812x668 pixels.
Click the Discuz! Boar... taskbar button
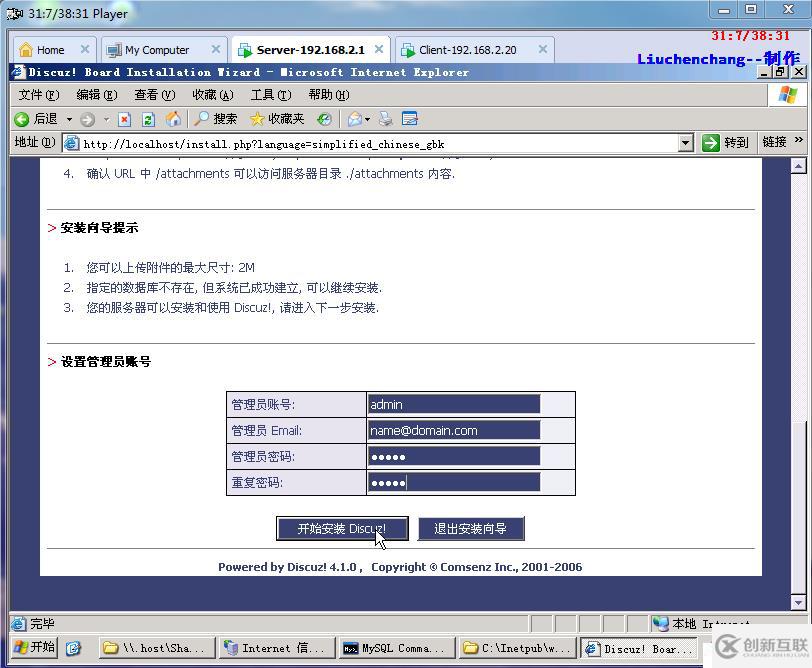(639, 648)
